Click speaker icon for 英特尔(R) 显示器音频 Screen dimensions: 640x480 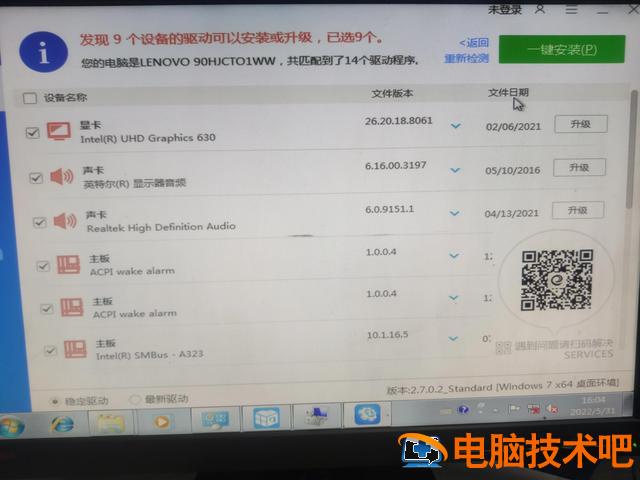[62, 176]
